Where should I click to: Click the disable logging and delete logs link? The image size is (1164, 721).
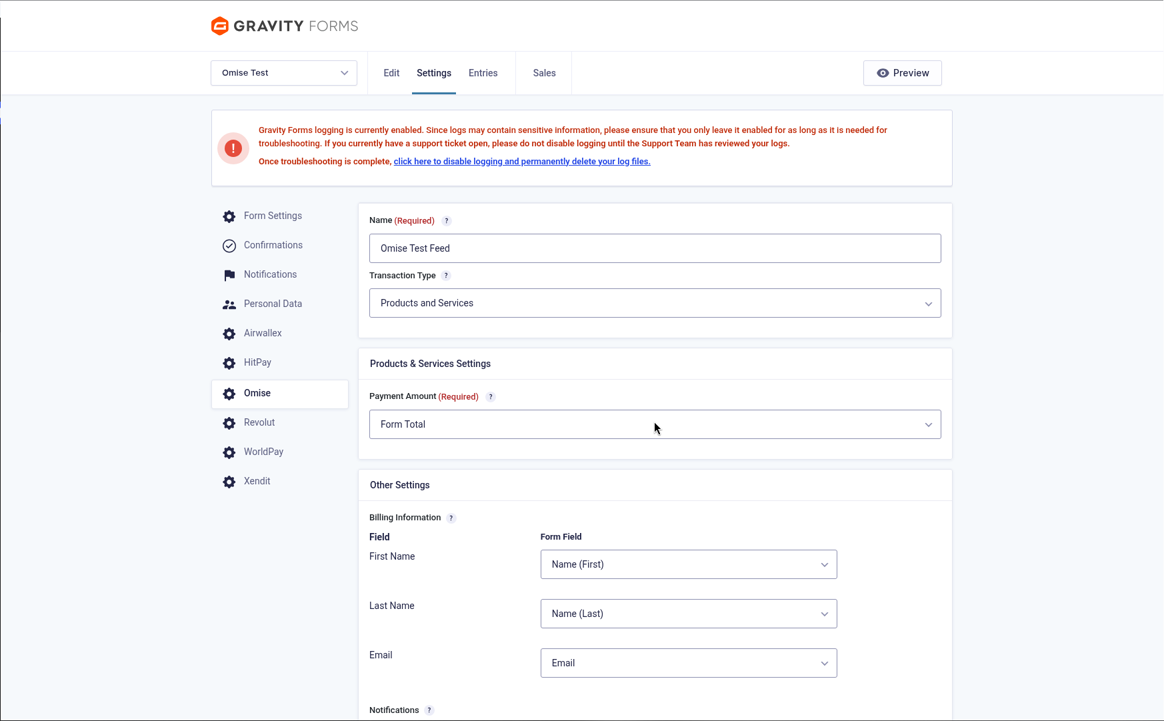pyautogui.click(x=522, y=161)
